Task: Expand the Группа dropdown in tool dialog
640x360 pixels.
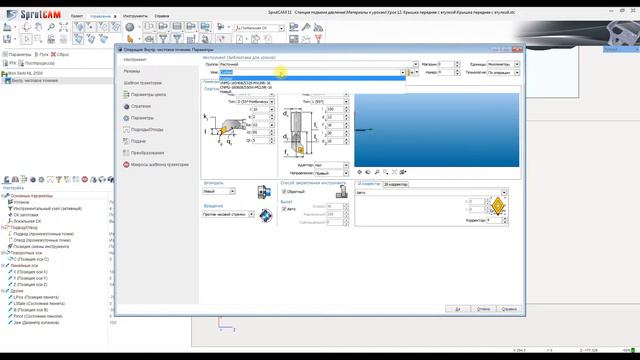Action: click(x=415, y=64)
